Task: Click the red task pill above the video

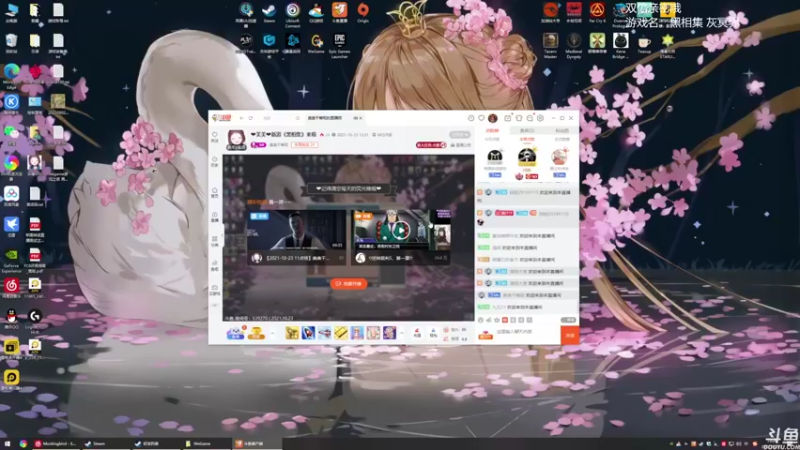Action: click(431, 145)
